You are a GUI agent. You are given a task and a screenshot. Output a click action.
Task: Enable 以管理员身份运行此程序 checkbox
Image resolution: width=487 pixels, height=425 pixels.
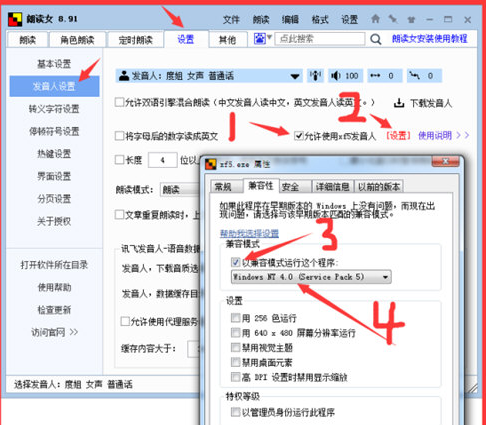(x=235, y=412)
